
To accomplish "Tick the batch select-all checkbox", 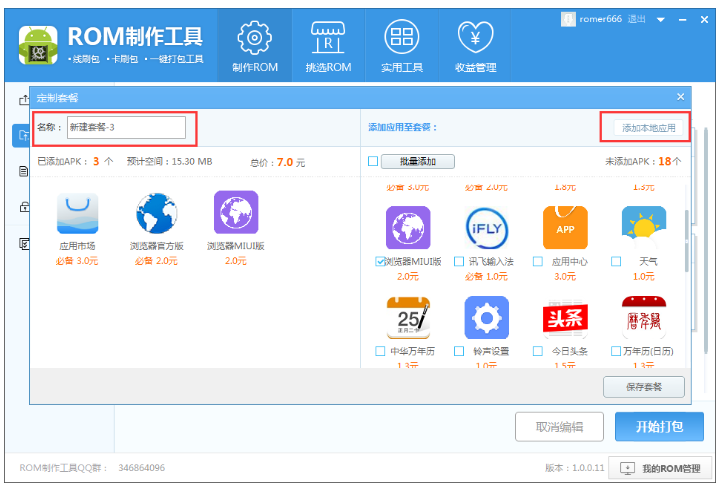I will (x=373, y=161).
